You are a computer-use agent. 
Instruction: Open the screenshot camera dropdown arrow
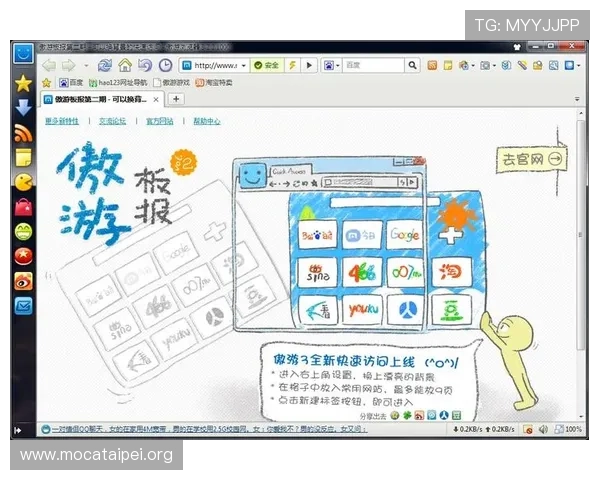point(494,66)
